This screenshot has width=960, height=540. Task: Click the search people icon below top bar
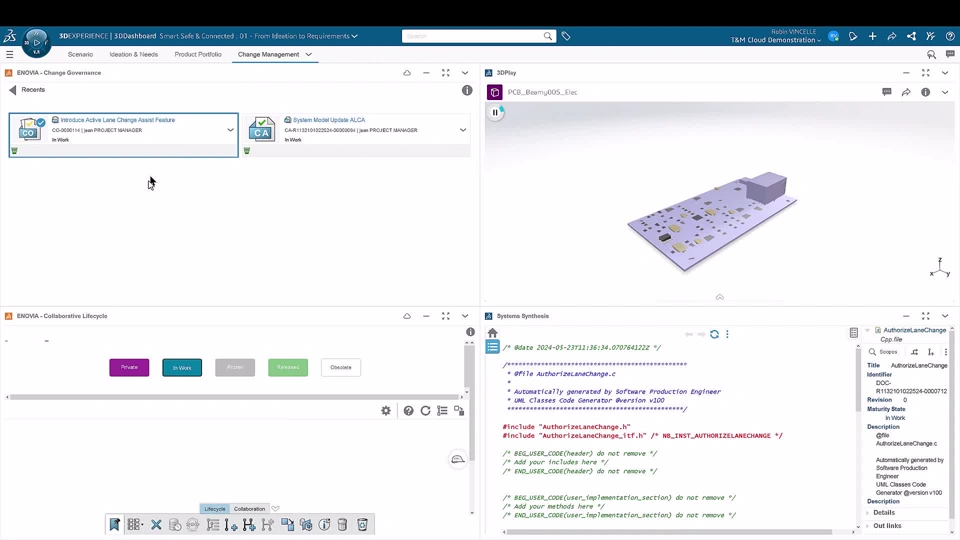[931, 54]
